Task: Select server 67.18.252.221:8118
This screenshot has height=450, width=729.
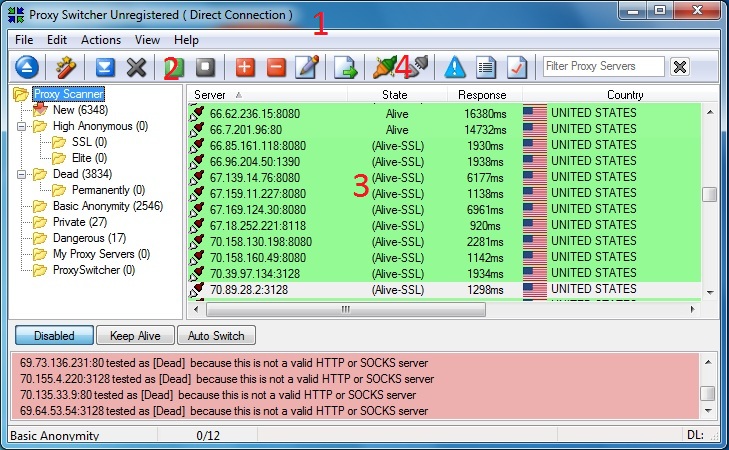Action: (258, 226)
